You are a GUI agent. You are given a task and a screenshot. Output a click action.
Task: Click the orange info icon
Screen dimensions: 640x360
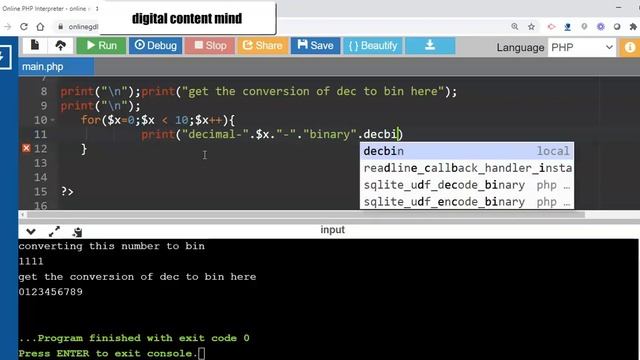point(630,47)
